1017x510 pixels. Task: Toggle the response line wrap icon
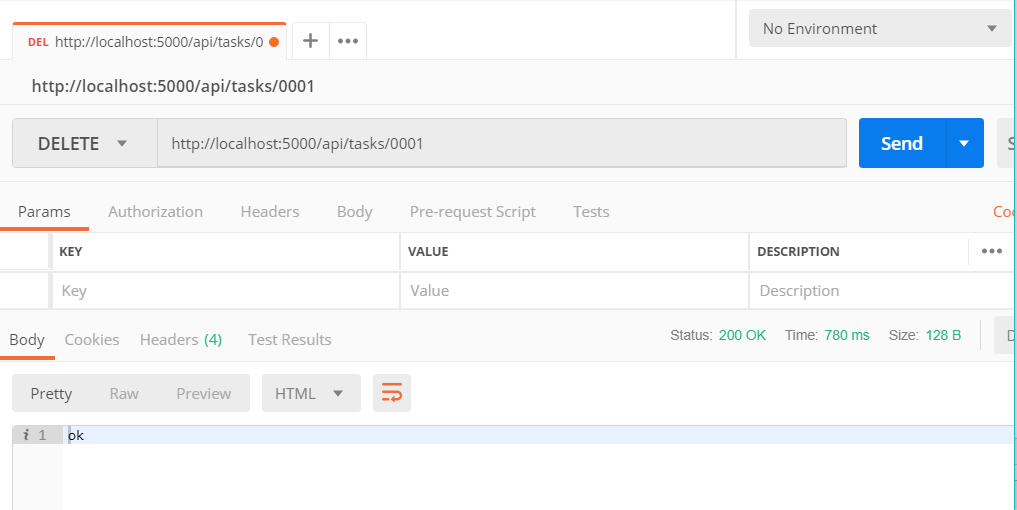[x=392, y=393]
